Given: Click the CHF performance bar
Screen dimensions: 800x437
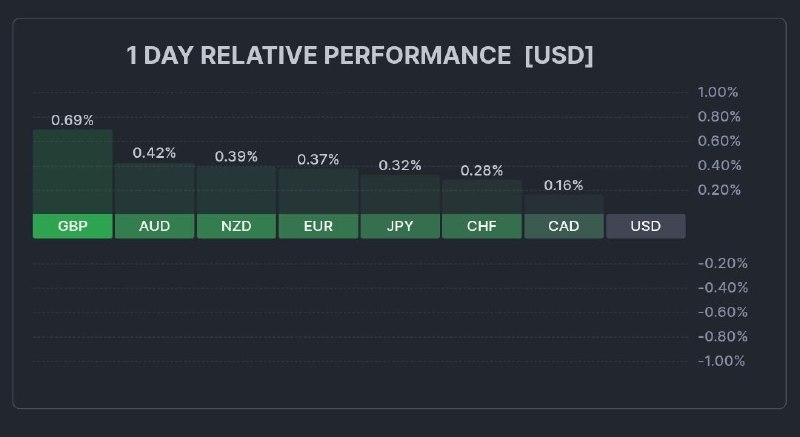Looking at the screenshot, I should [482, 197].
